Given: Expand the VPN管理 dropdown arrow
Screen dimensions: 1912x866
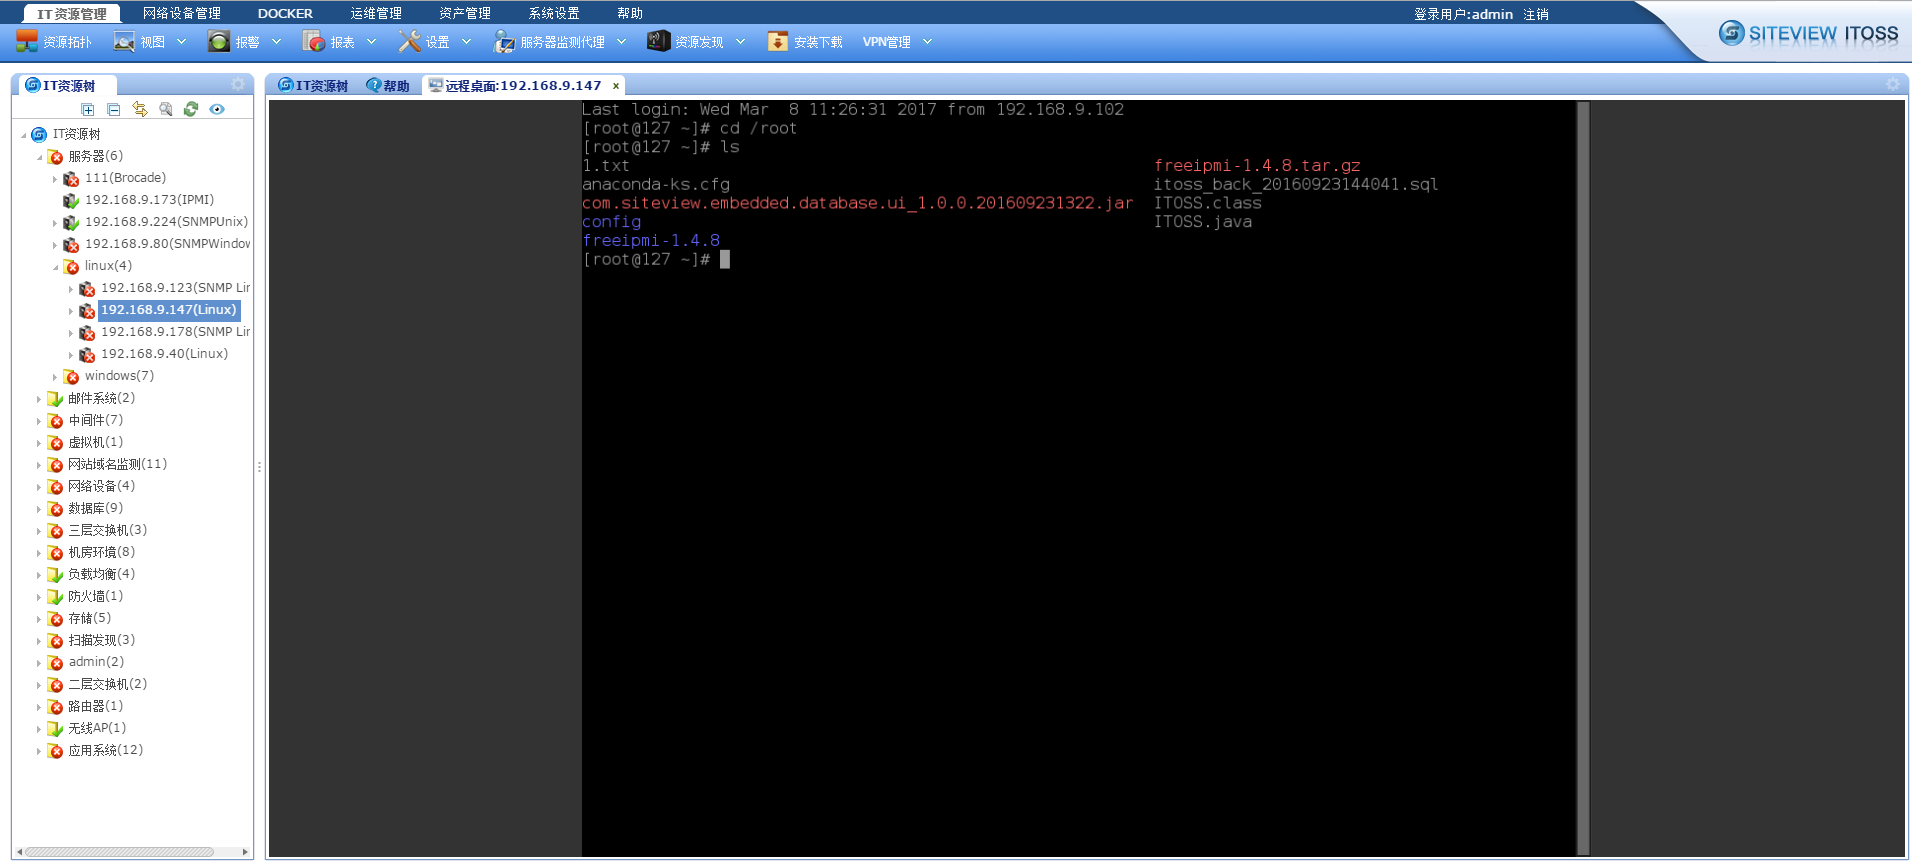Looking at the screenshot, I should [928, 42].
